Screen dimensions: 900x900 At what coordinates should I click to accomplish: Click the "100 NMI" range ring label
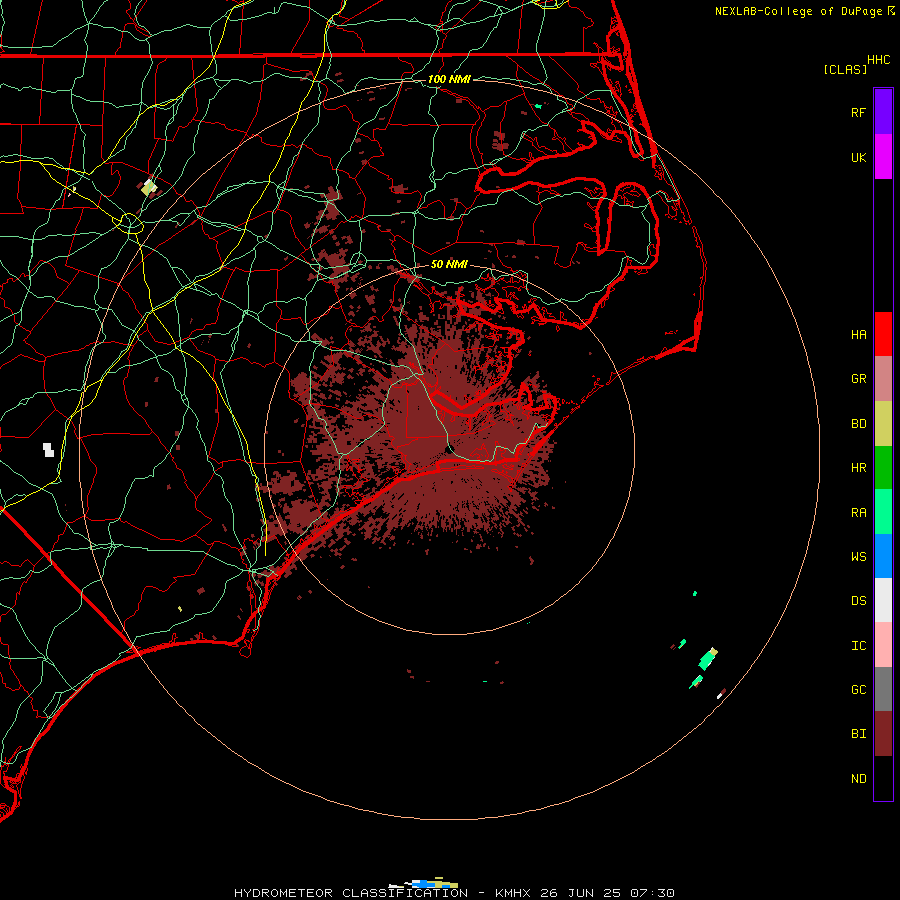click(449, 79)
